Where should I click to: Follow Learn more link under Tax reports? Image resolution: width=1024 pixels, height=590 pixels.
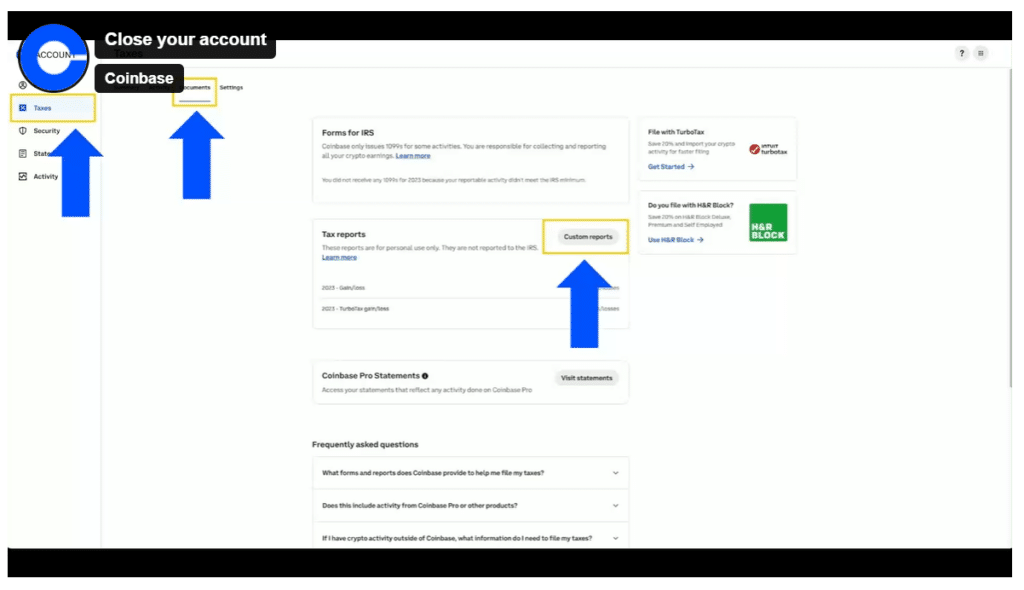coord(339,257)
